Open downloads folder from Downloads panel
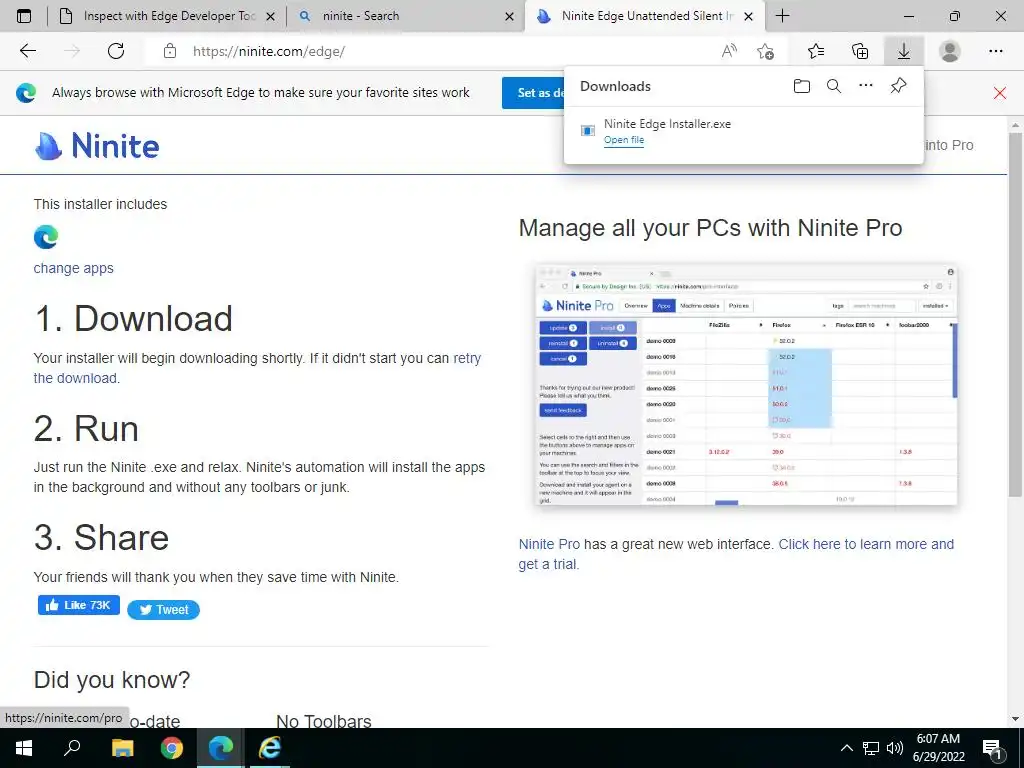 tap(801, 86)
